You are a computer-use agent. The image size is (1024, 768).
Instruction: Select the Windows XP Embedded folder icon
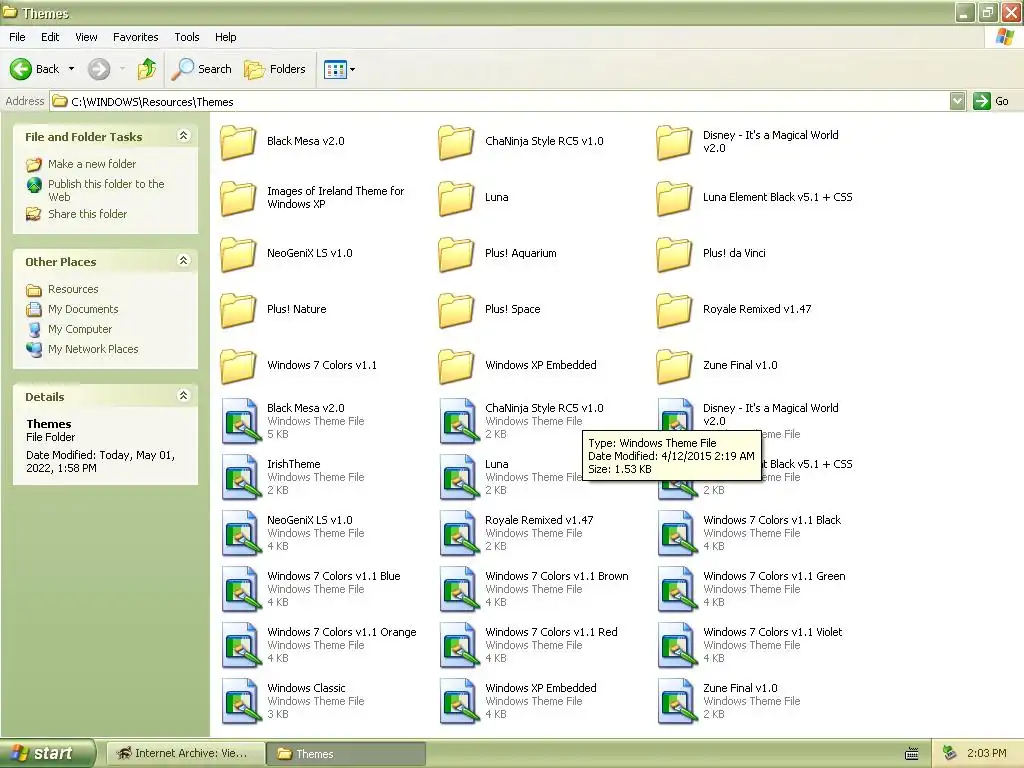456,366
